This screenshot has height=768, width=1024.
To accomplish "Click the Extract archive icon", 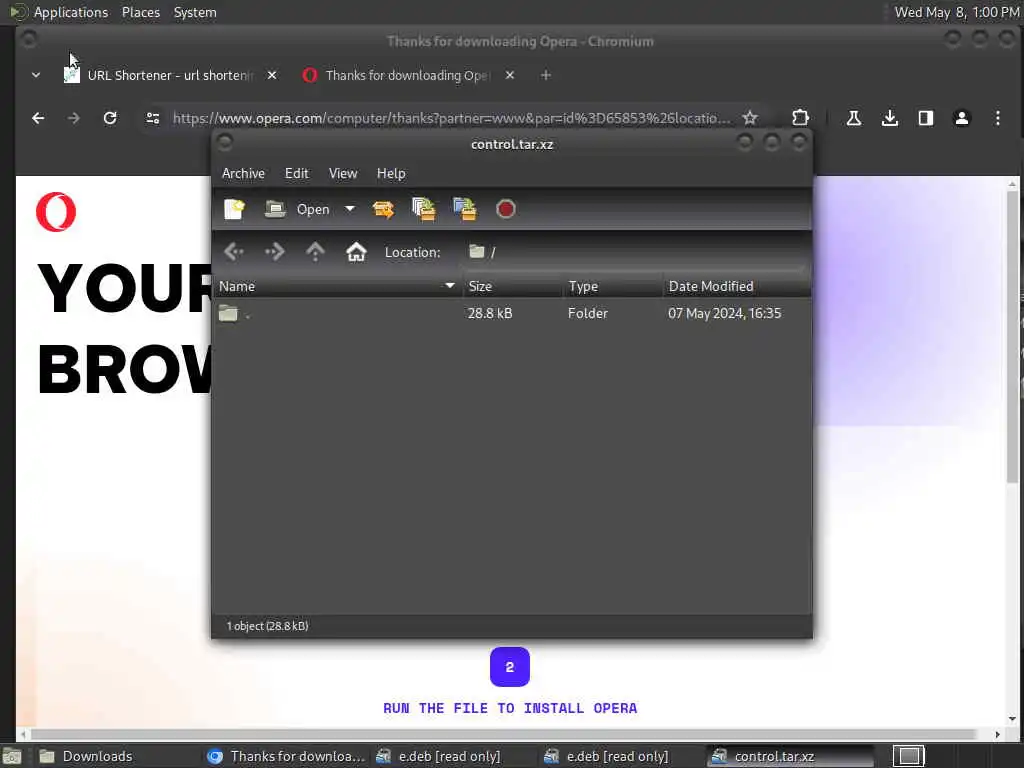I will click(383, 209).
